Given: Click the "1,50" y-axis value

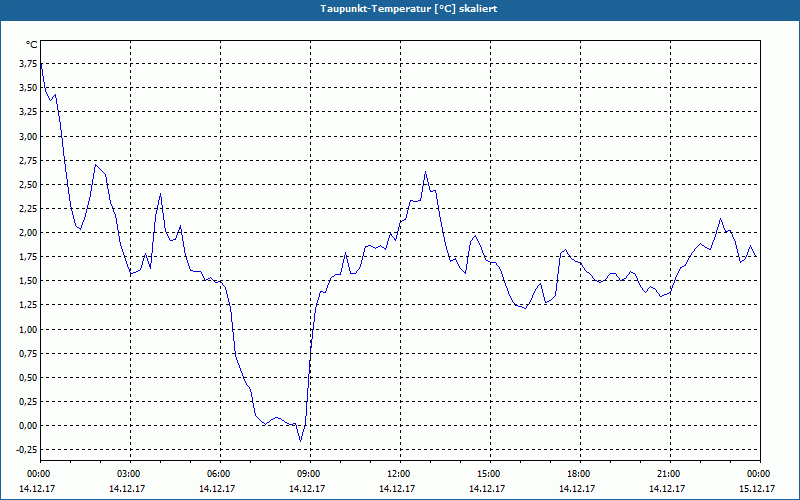Looking at the screenshot, I should (x=29, y=281).
